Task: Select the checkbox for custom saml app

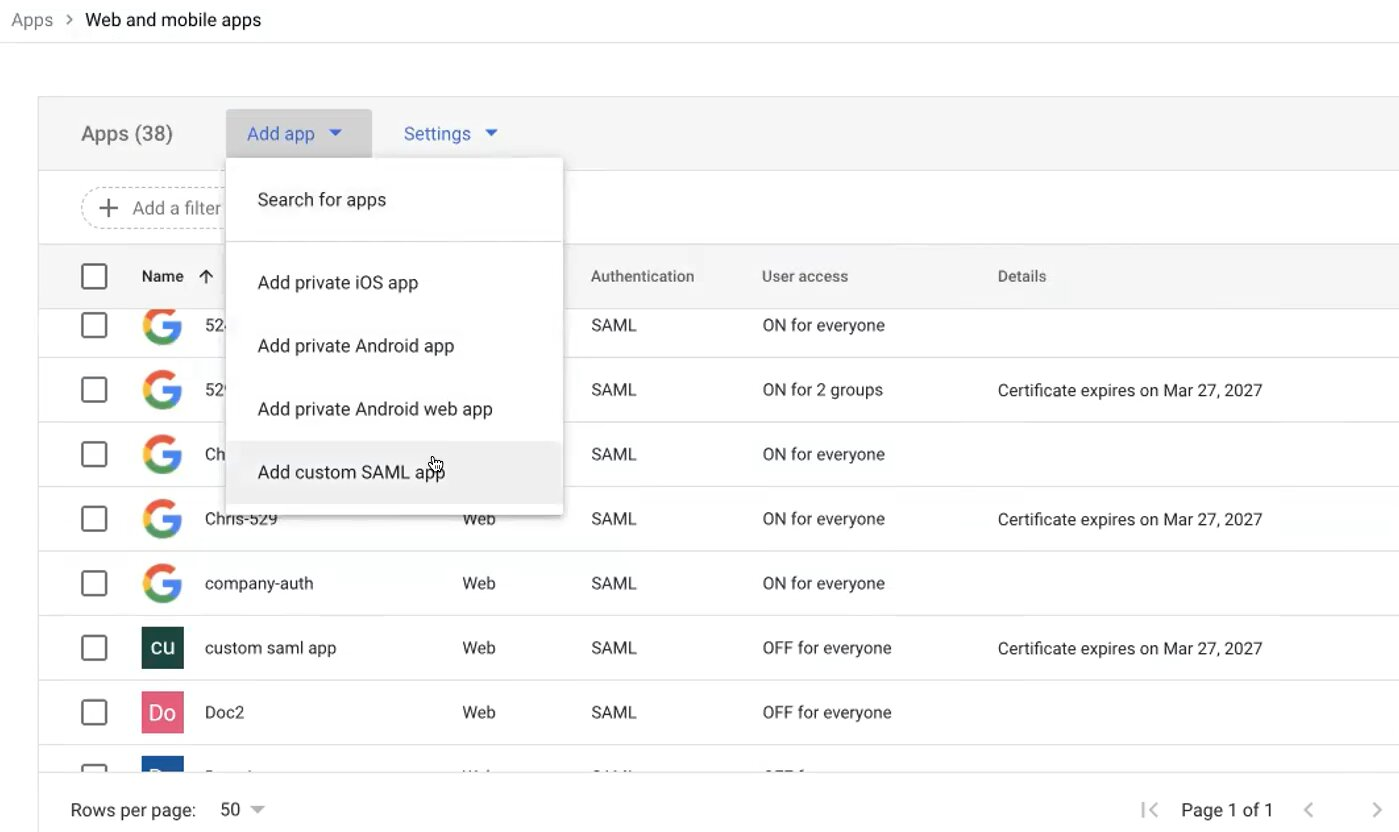Action: point(94,648)
